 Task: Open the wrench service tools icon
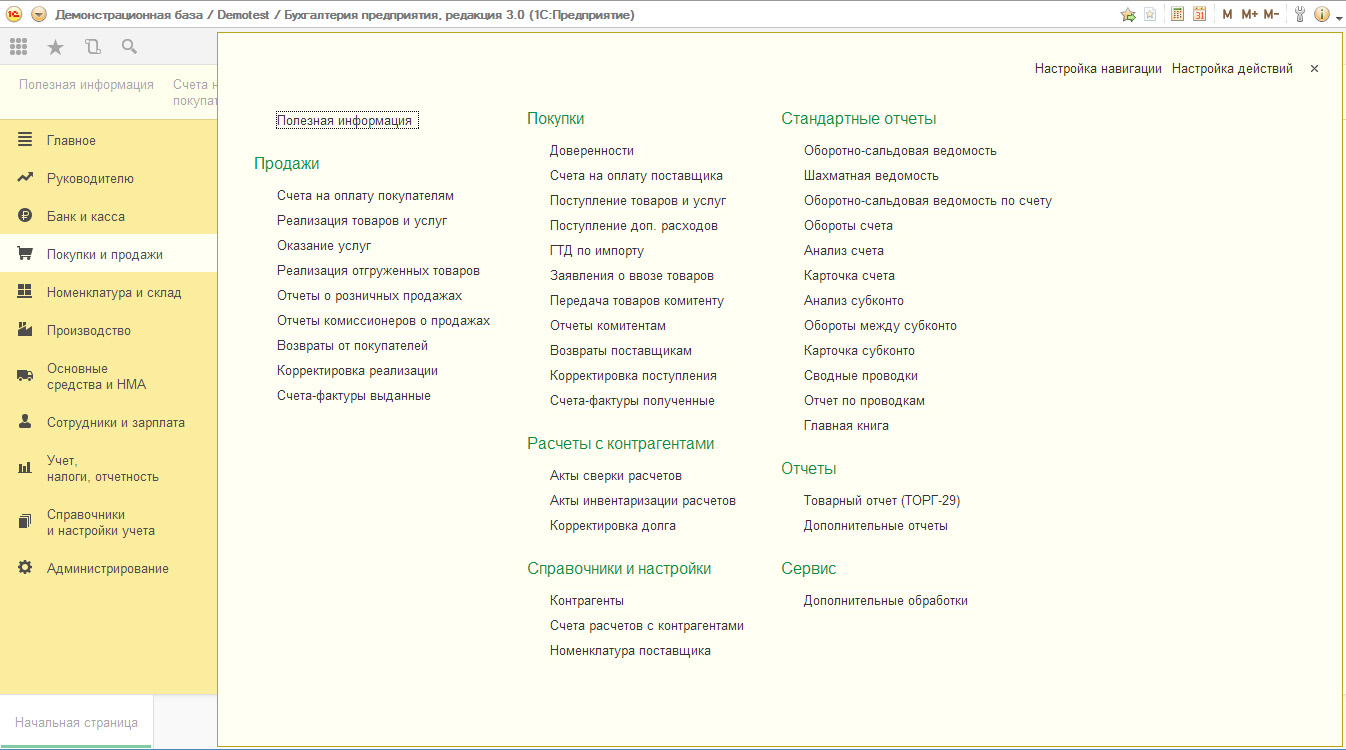[1301, 14]
